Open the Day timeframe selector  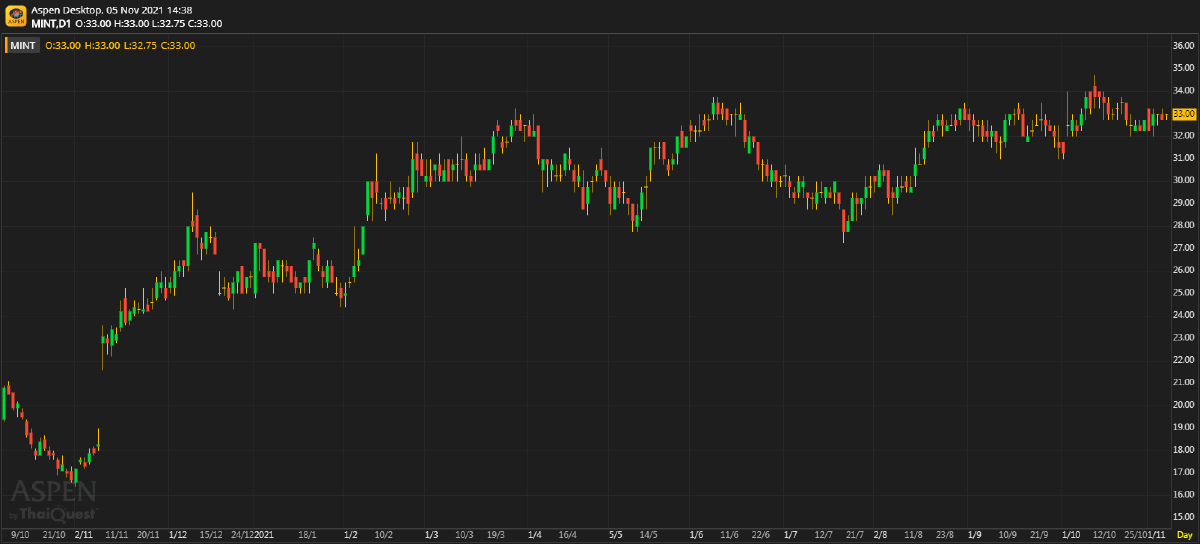1184,536
